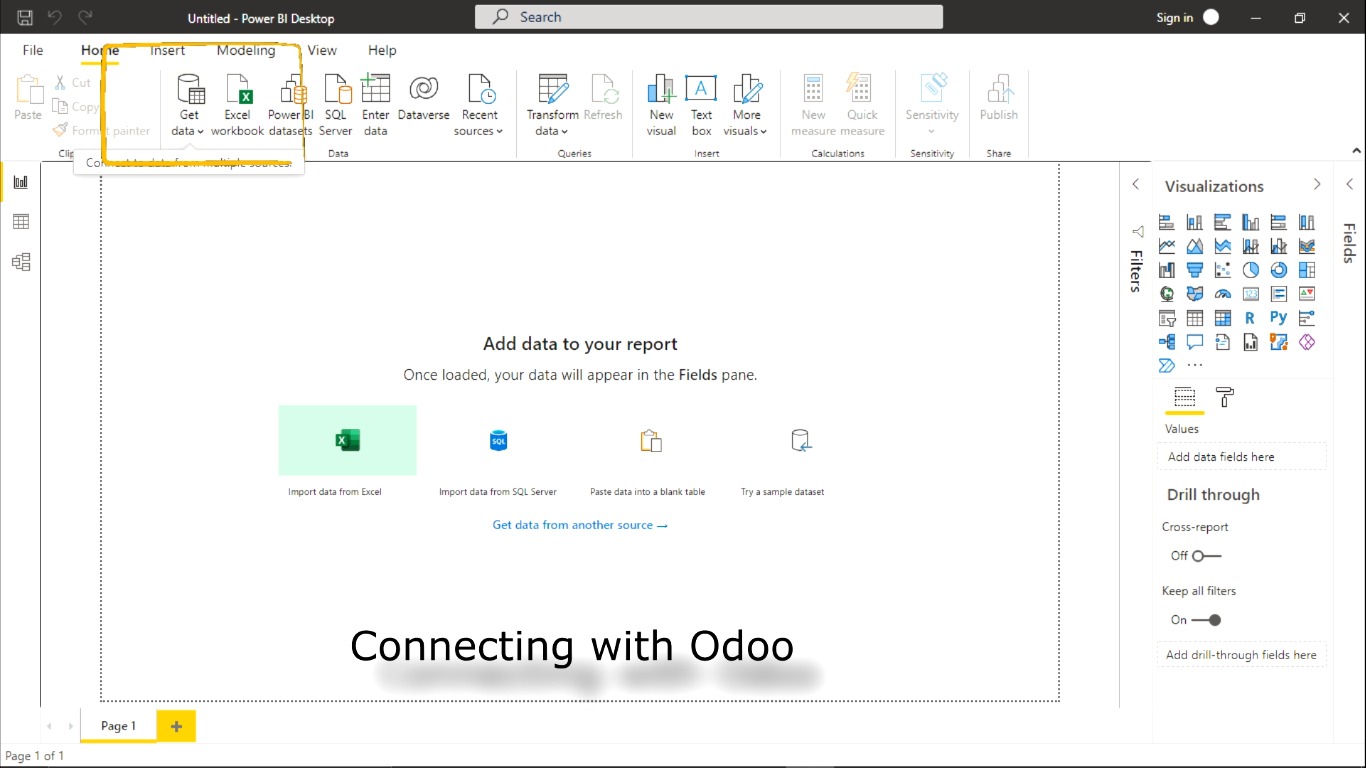Connect using the SQL Server ribbon icon
The width and height of the screenshot is (1366, 768).
(336, 105)
